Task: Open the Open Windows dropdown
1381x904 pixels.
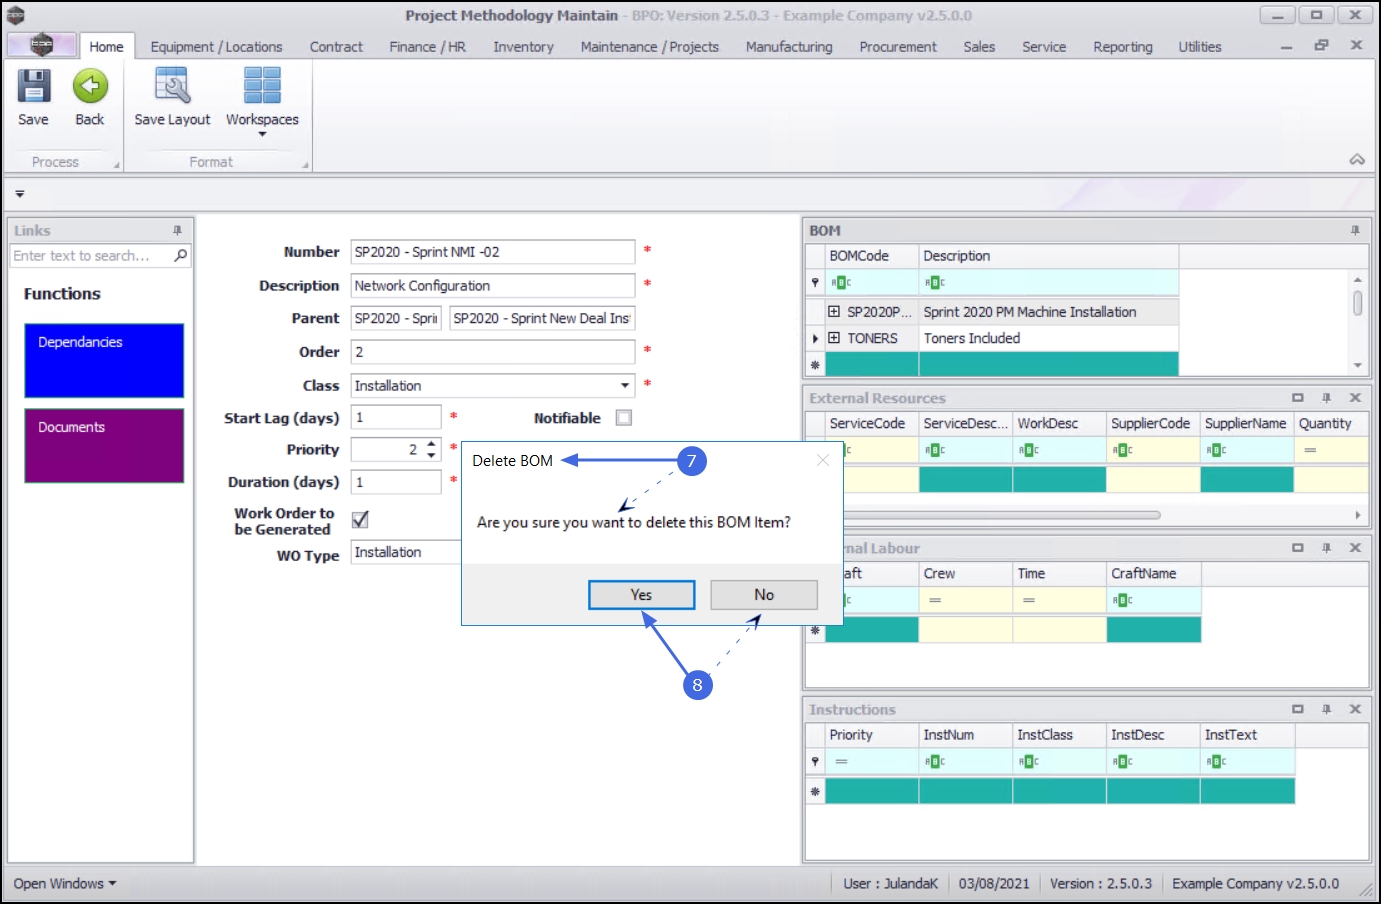Action: [65, 884]
